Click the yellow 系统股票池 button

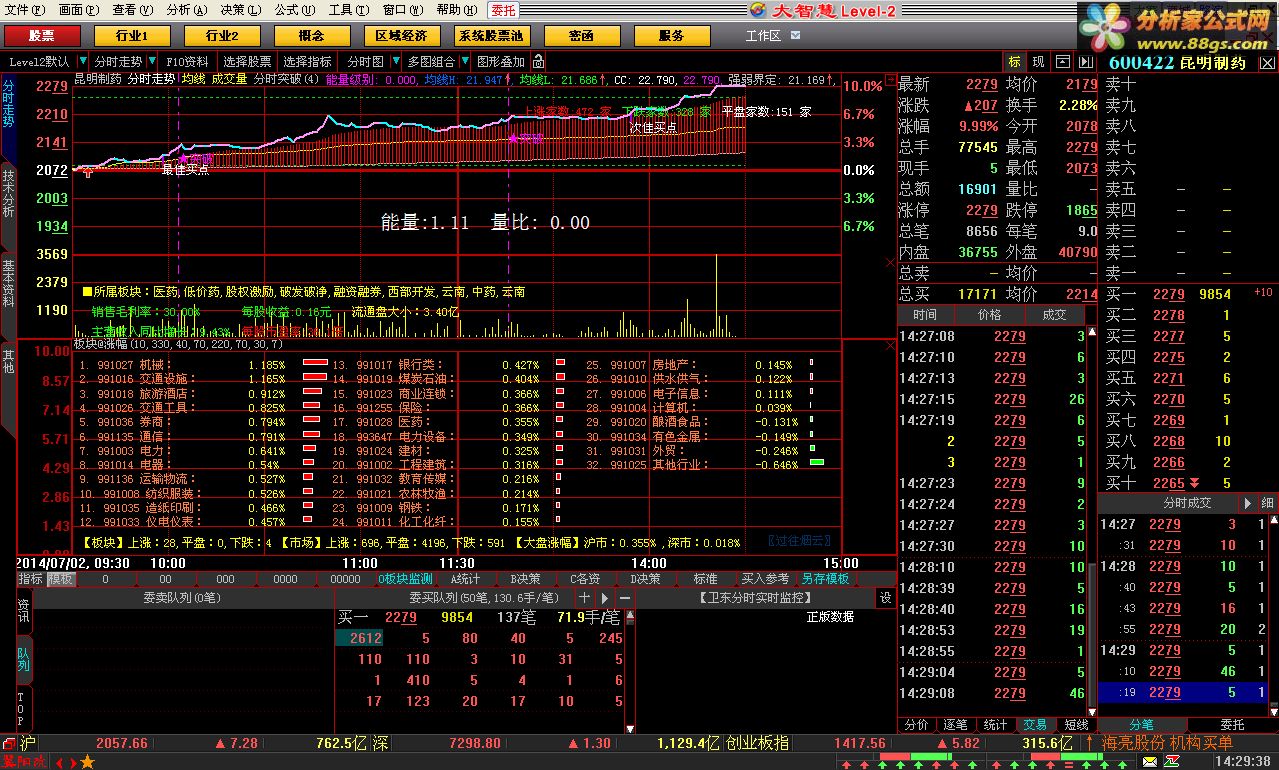tap(491, 36)
